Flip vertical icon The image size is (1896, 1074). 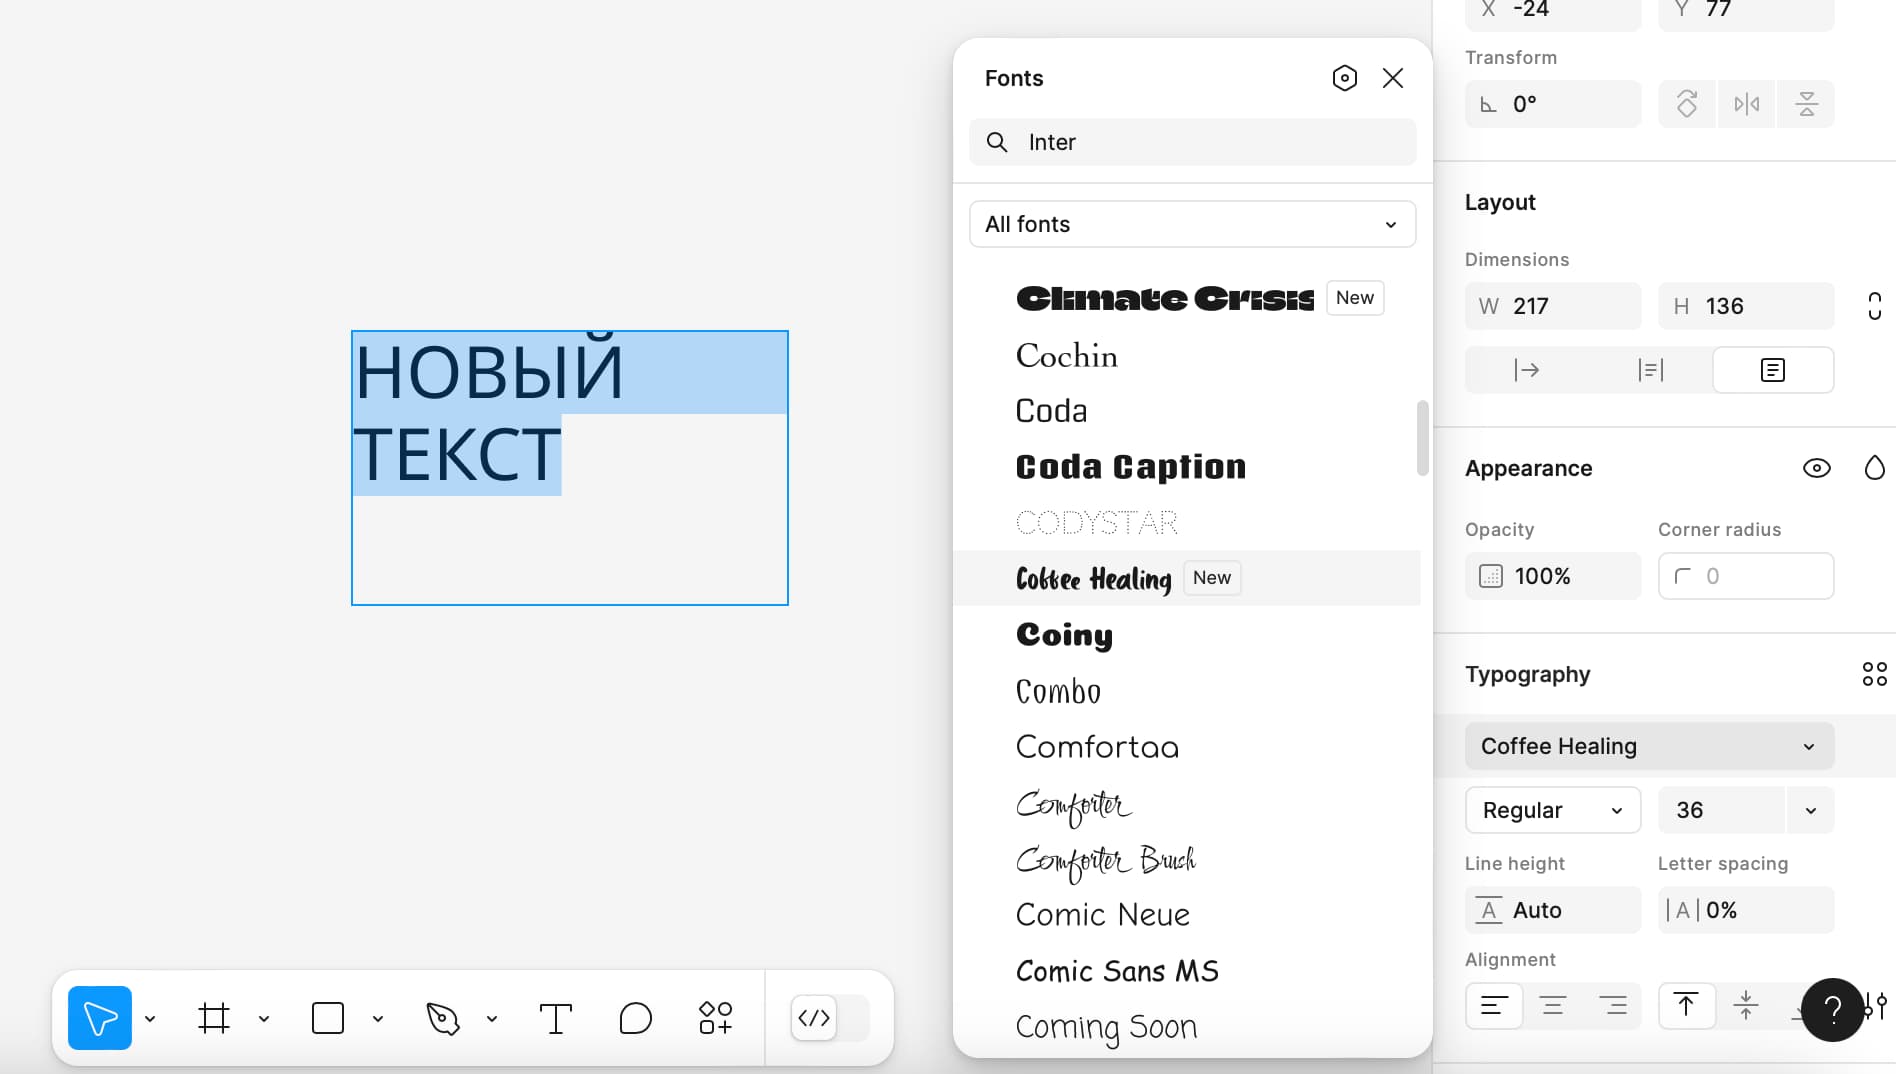point(1806,104)
